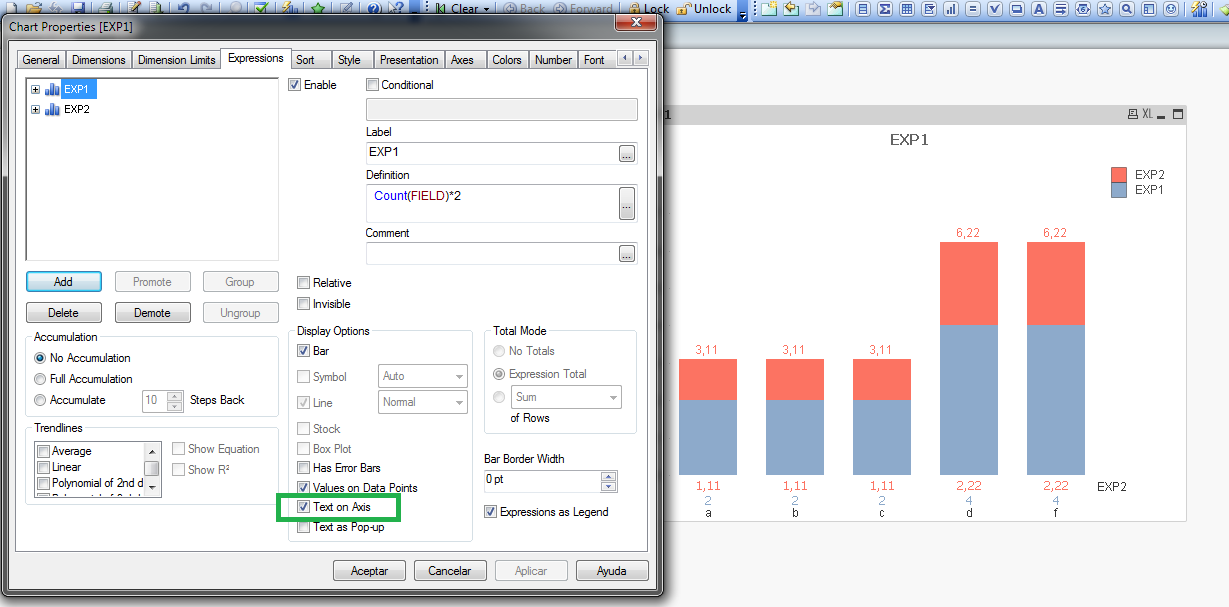Expand the EXP1 expression tree node
Screen dimensions: 1229x607
point(36,89)
